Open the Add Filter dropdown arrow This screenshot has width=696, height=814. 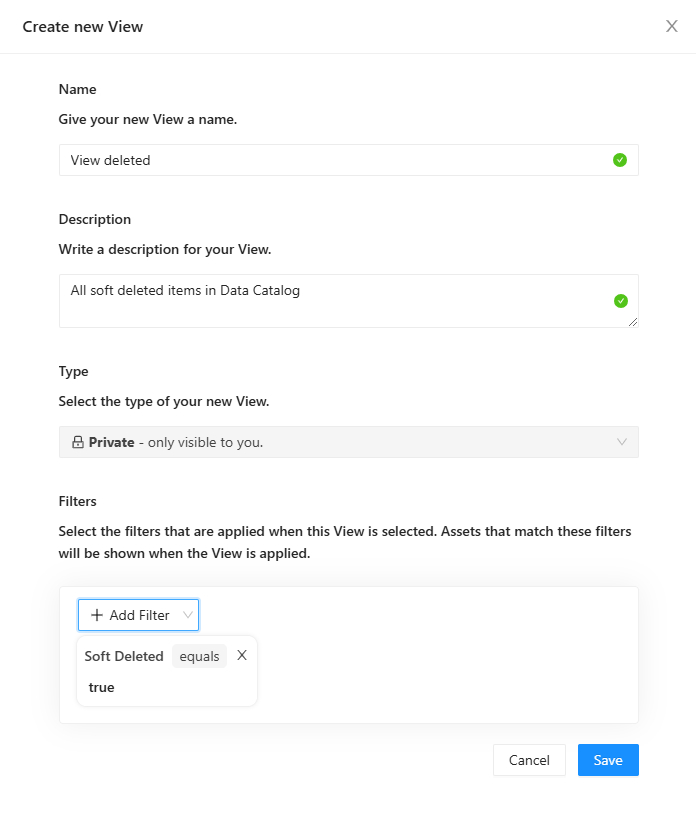point(187,615)
